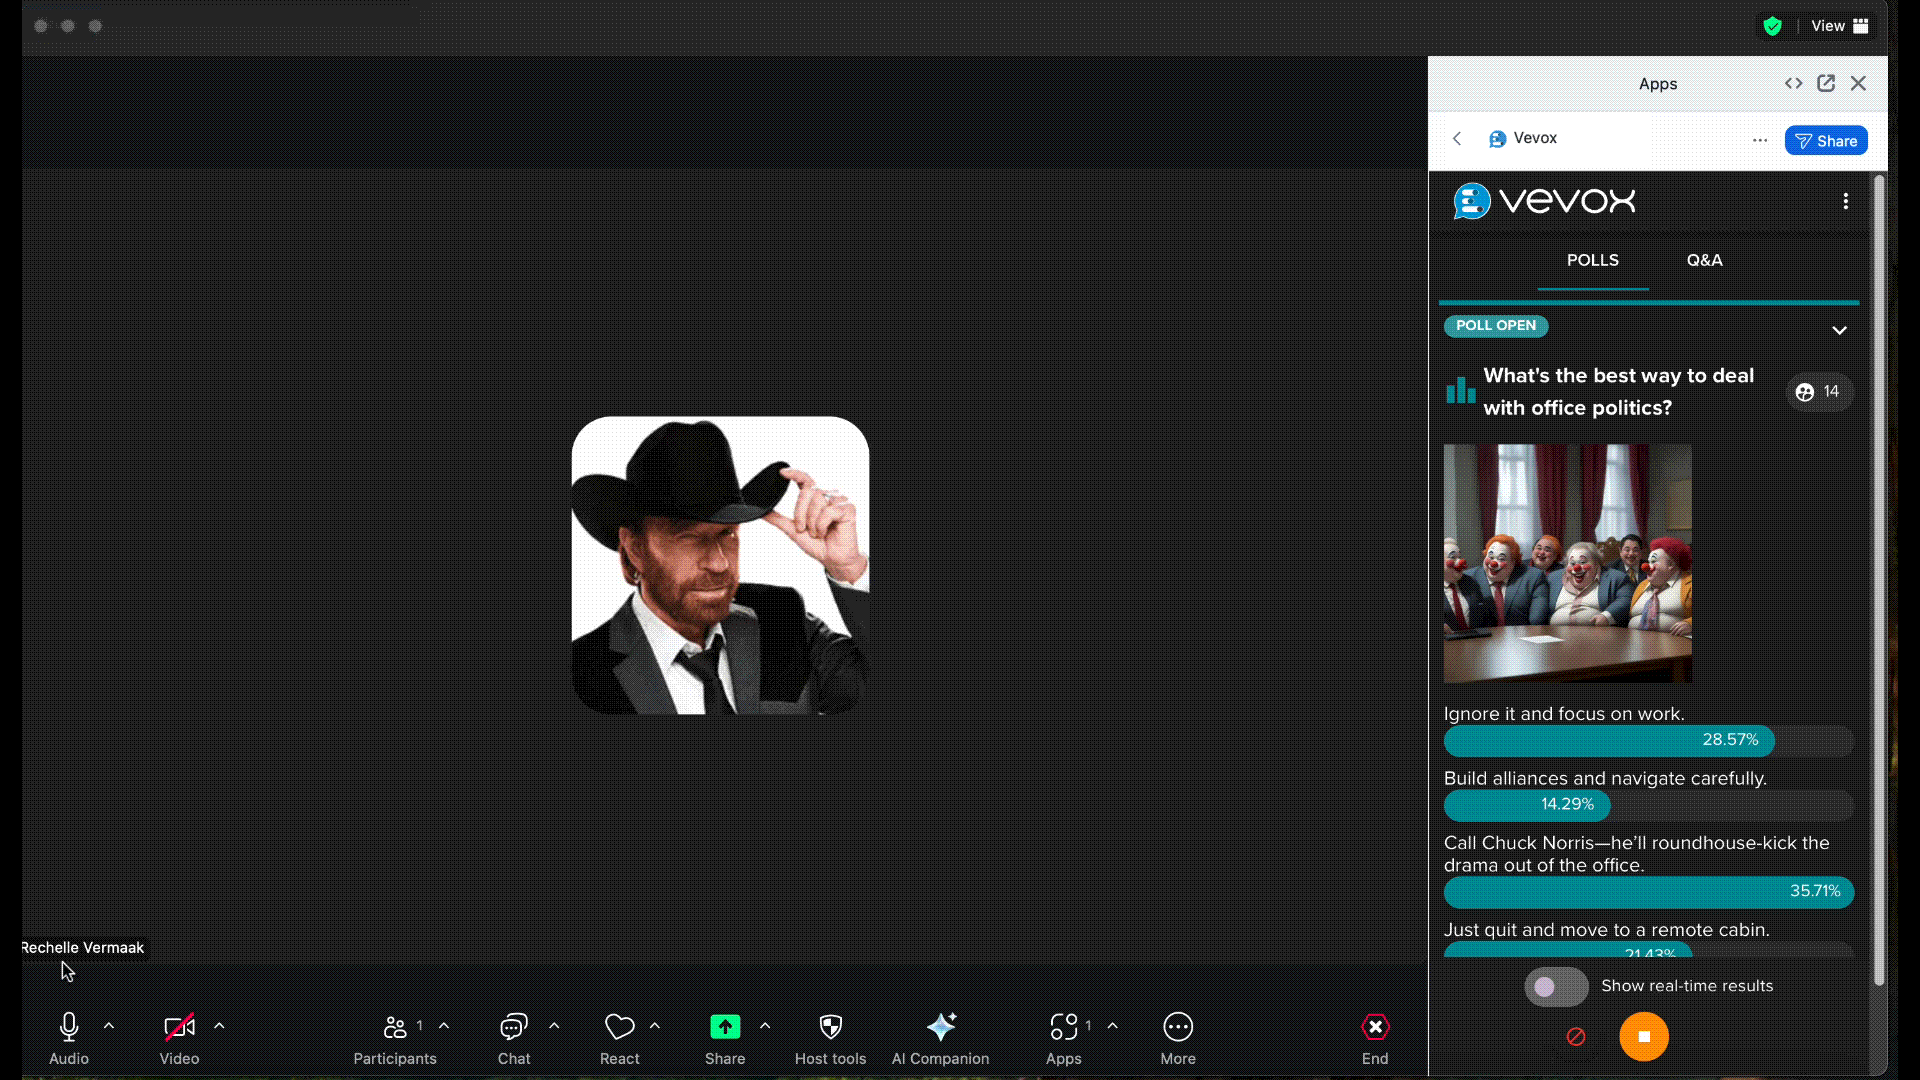Click the POLL OPEN status badge

1496,326
